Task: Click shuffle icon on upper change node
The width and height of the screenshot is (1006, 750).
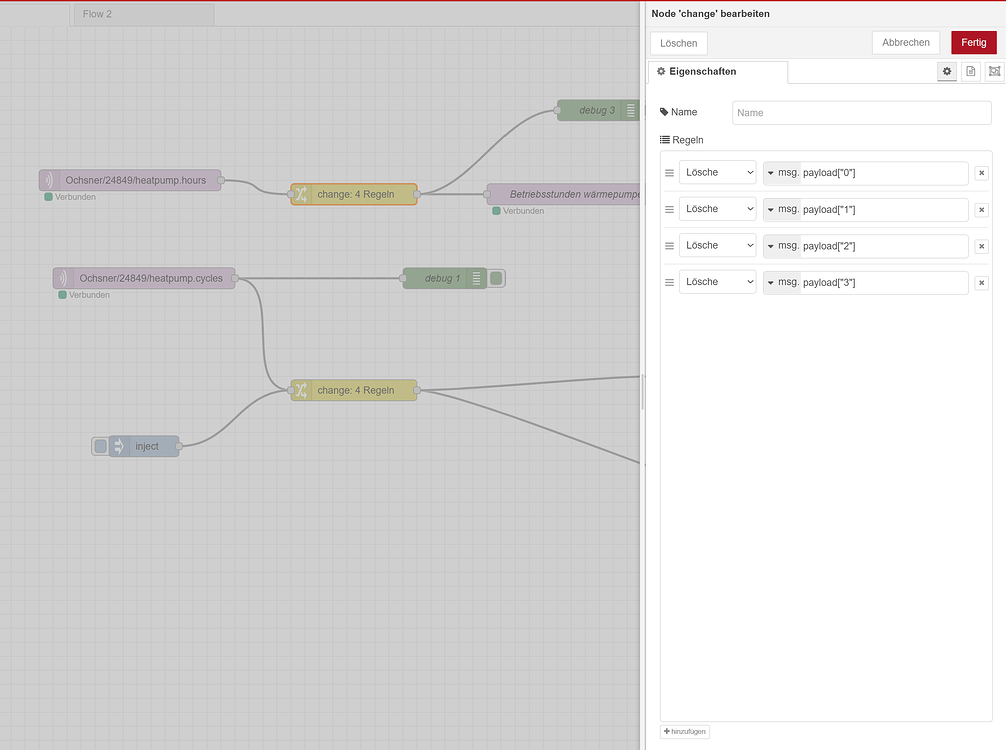Action: pos(301,194)
